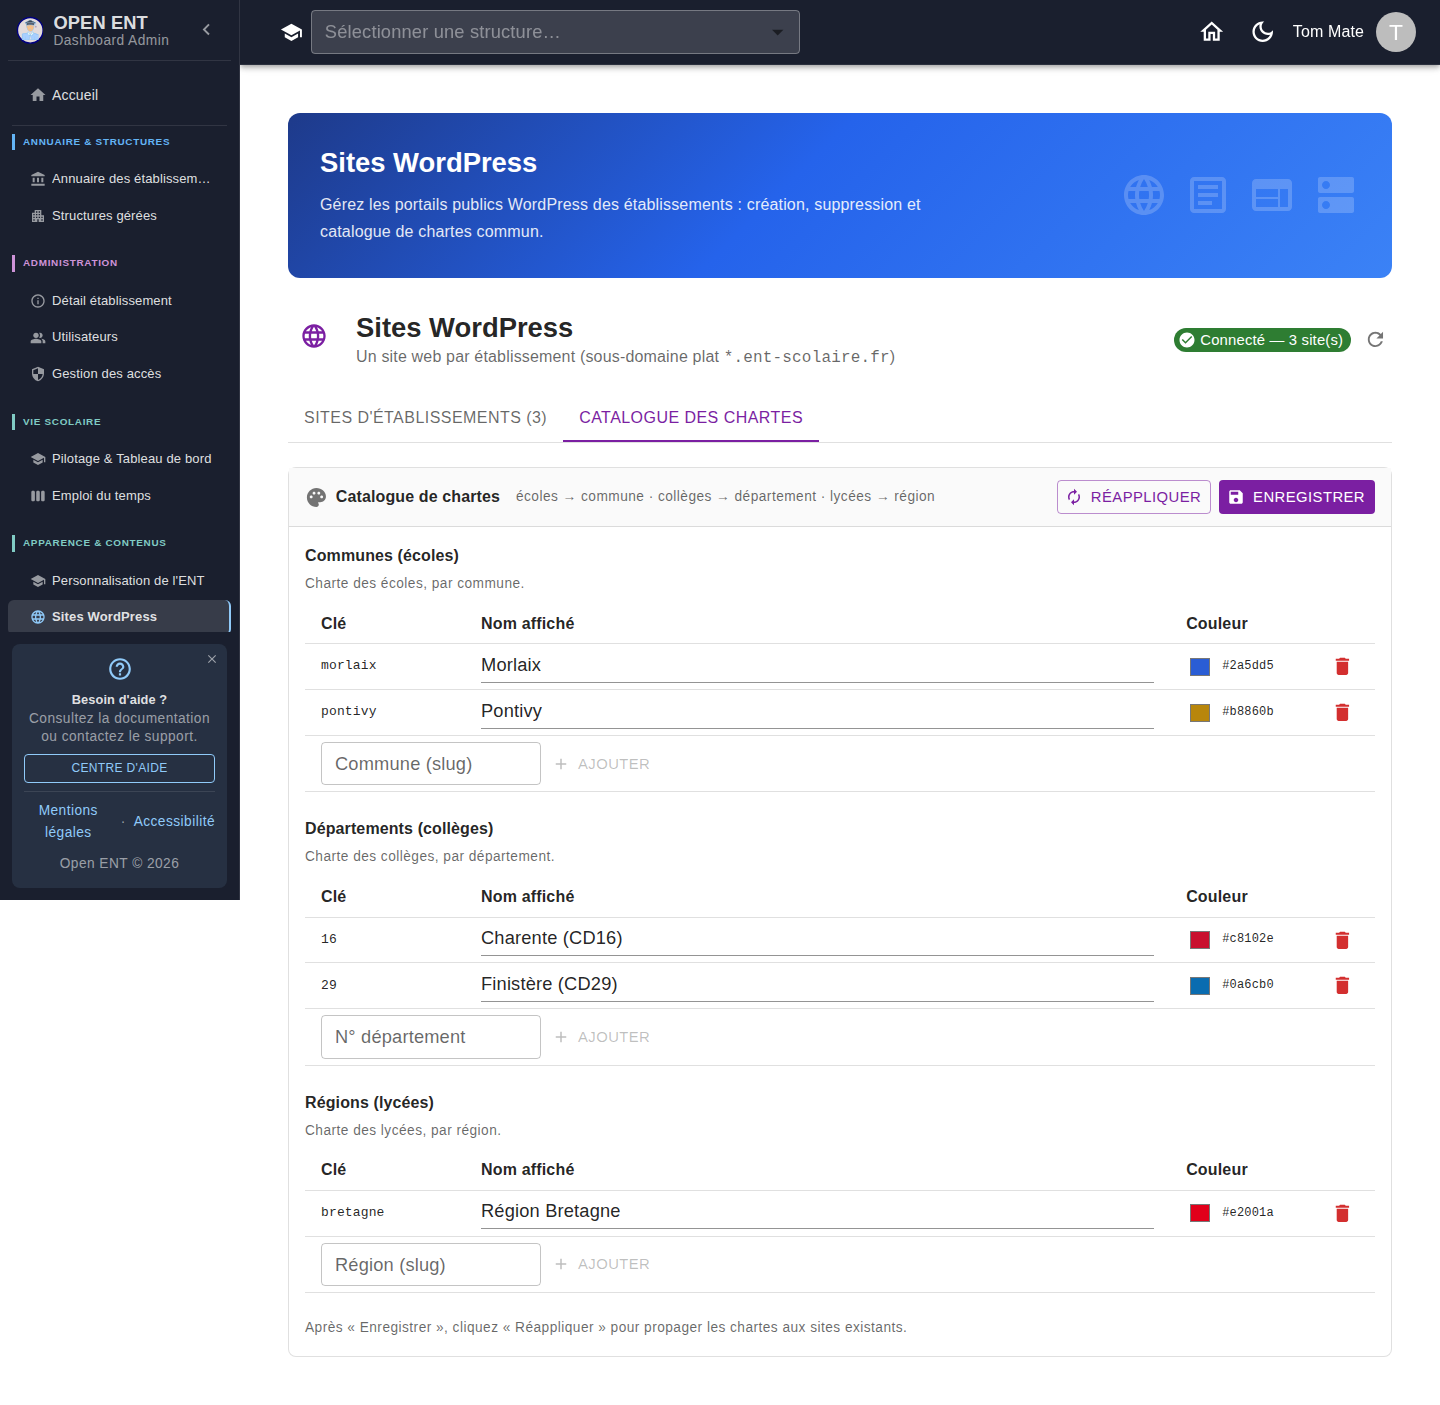
Task: Delete the Pontivy charter row
Action: (x=1342, y=712)
